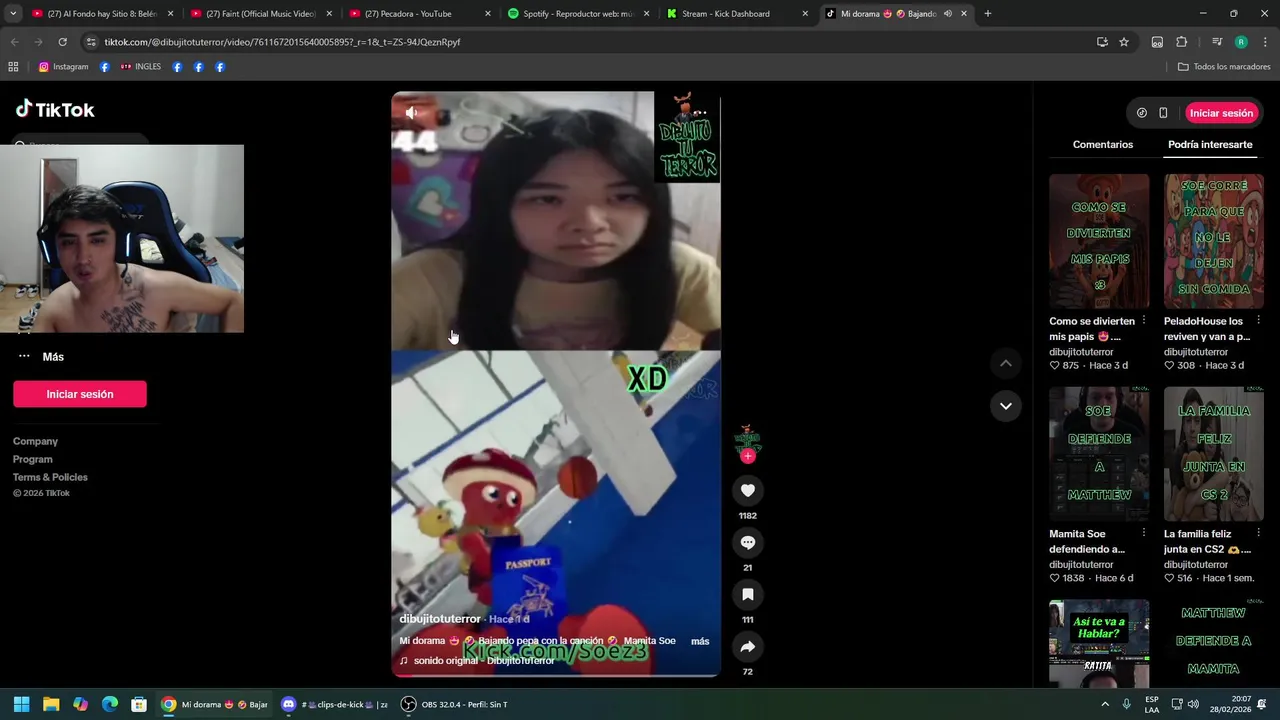This screenshot has width=1280, height=720.
Task: Open Todos los marcadores folder
Action: coord(1224,67)
